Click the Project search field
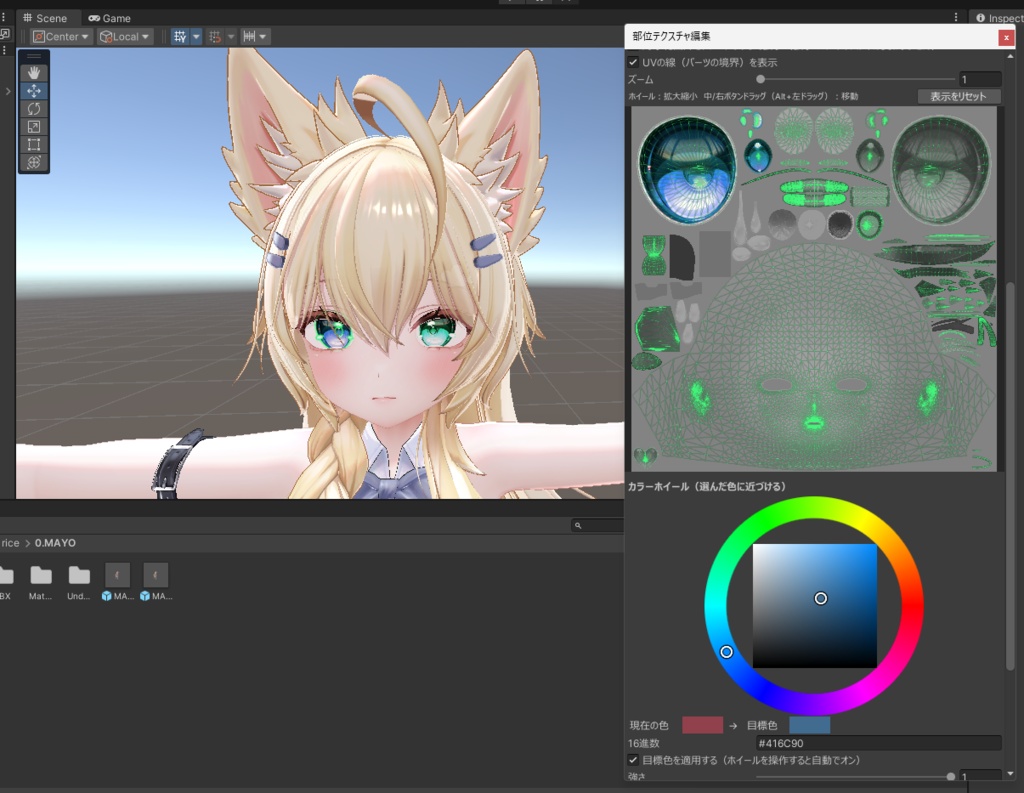This screenshot has height=793, width=1024. point(597,525)
